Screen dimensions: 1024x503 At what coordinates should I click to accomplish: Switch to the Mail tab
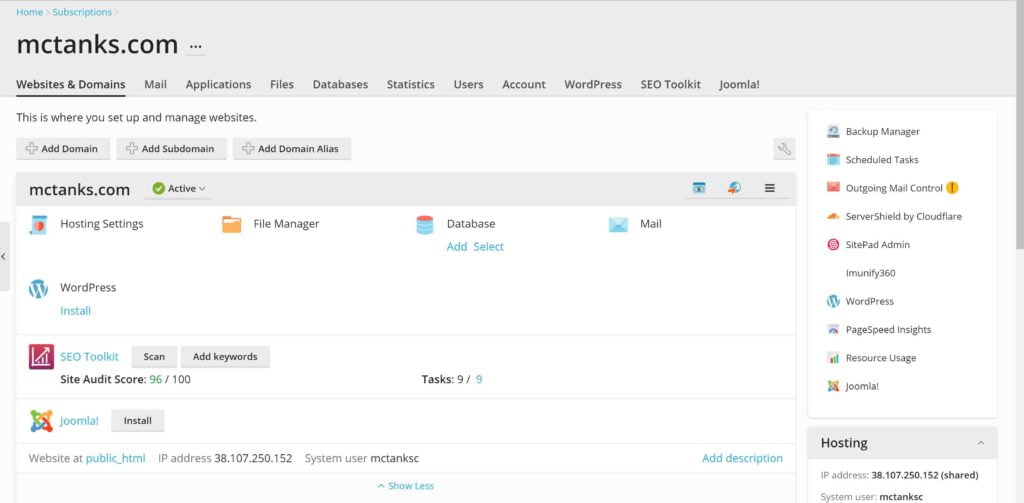(x=155, y=84)
